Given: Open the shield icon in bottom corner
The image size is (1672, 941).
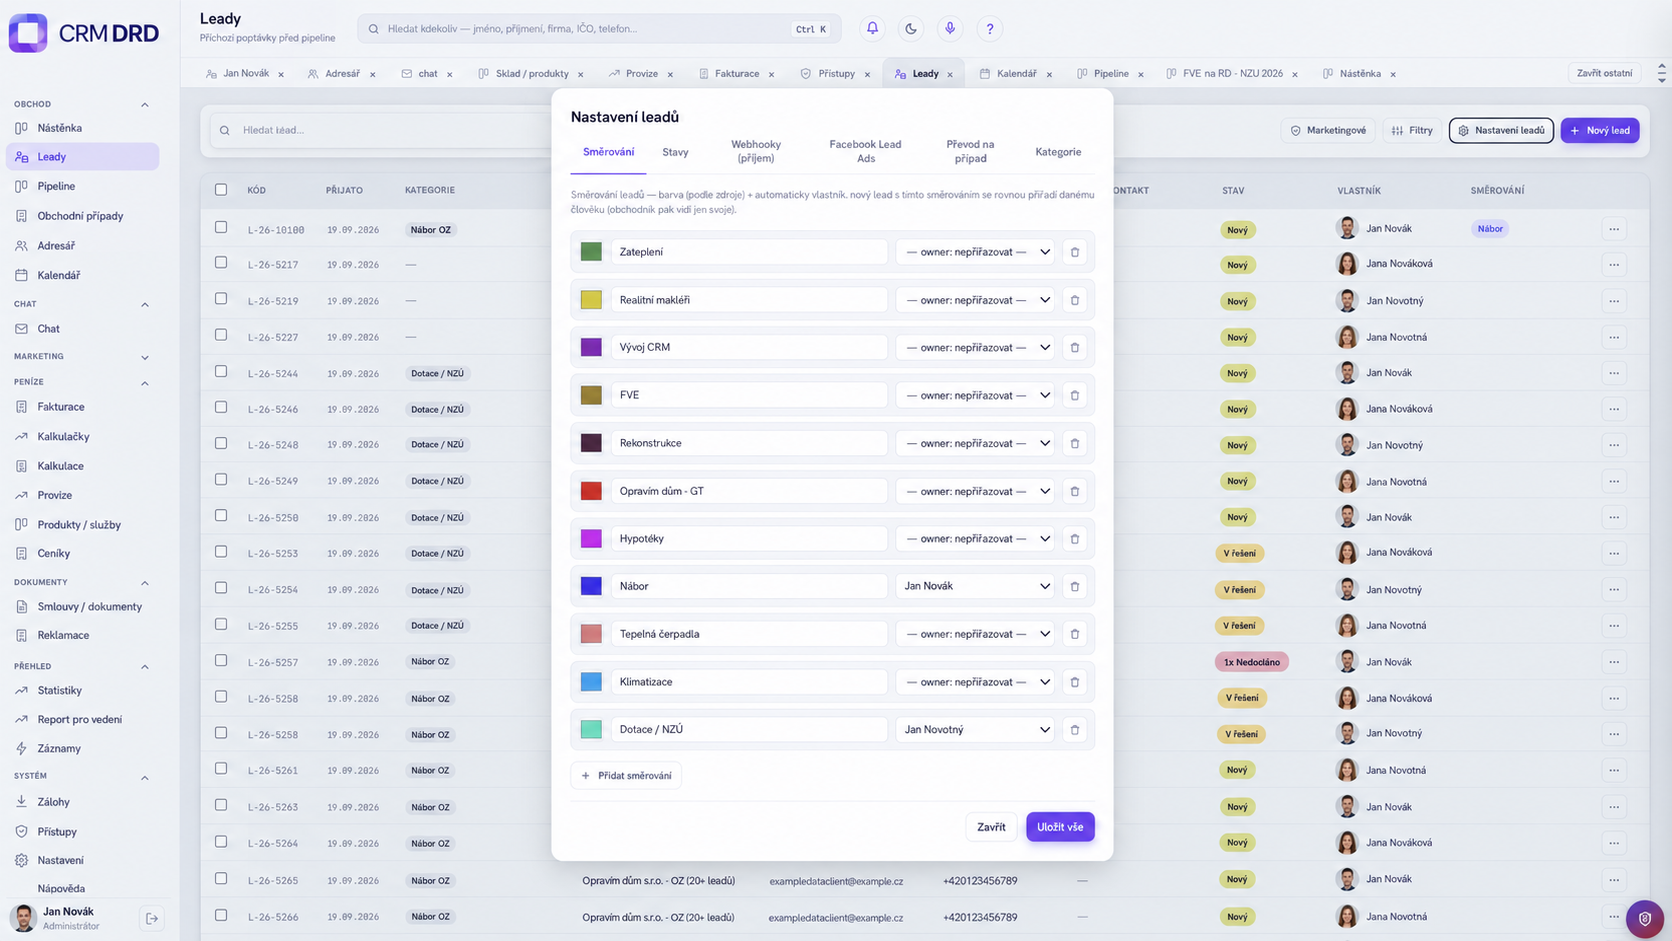Looking at the screenshot, I should pyautogui.click(x=1645, y=918).
